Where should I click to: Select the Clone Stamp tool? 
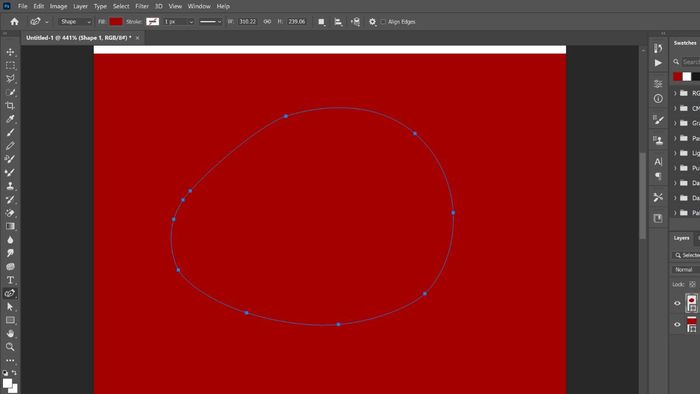click(x=10, y=186)
